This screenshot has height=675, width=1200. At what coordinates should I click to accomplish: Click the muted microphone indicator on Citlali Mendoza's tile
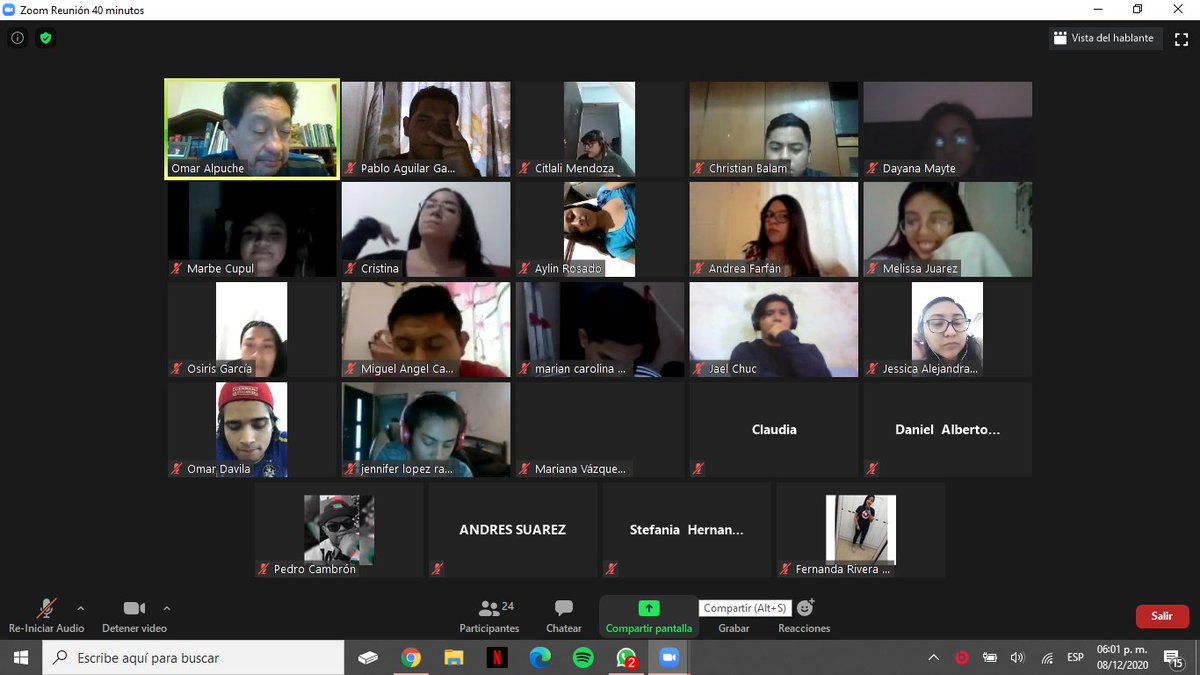coord(523,168)
